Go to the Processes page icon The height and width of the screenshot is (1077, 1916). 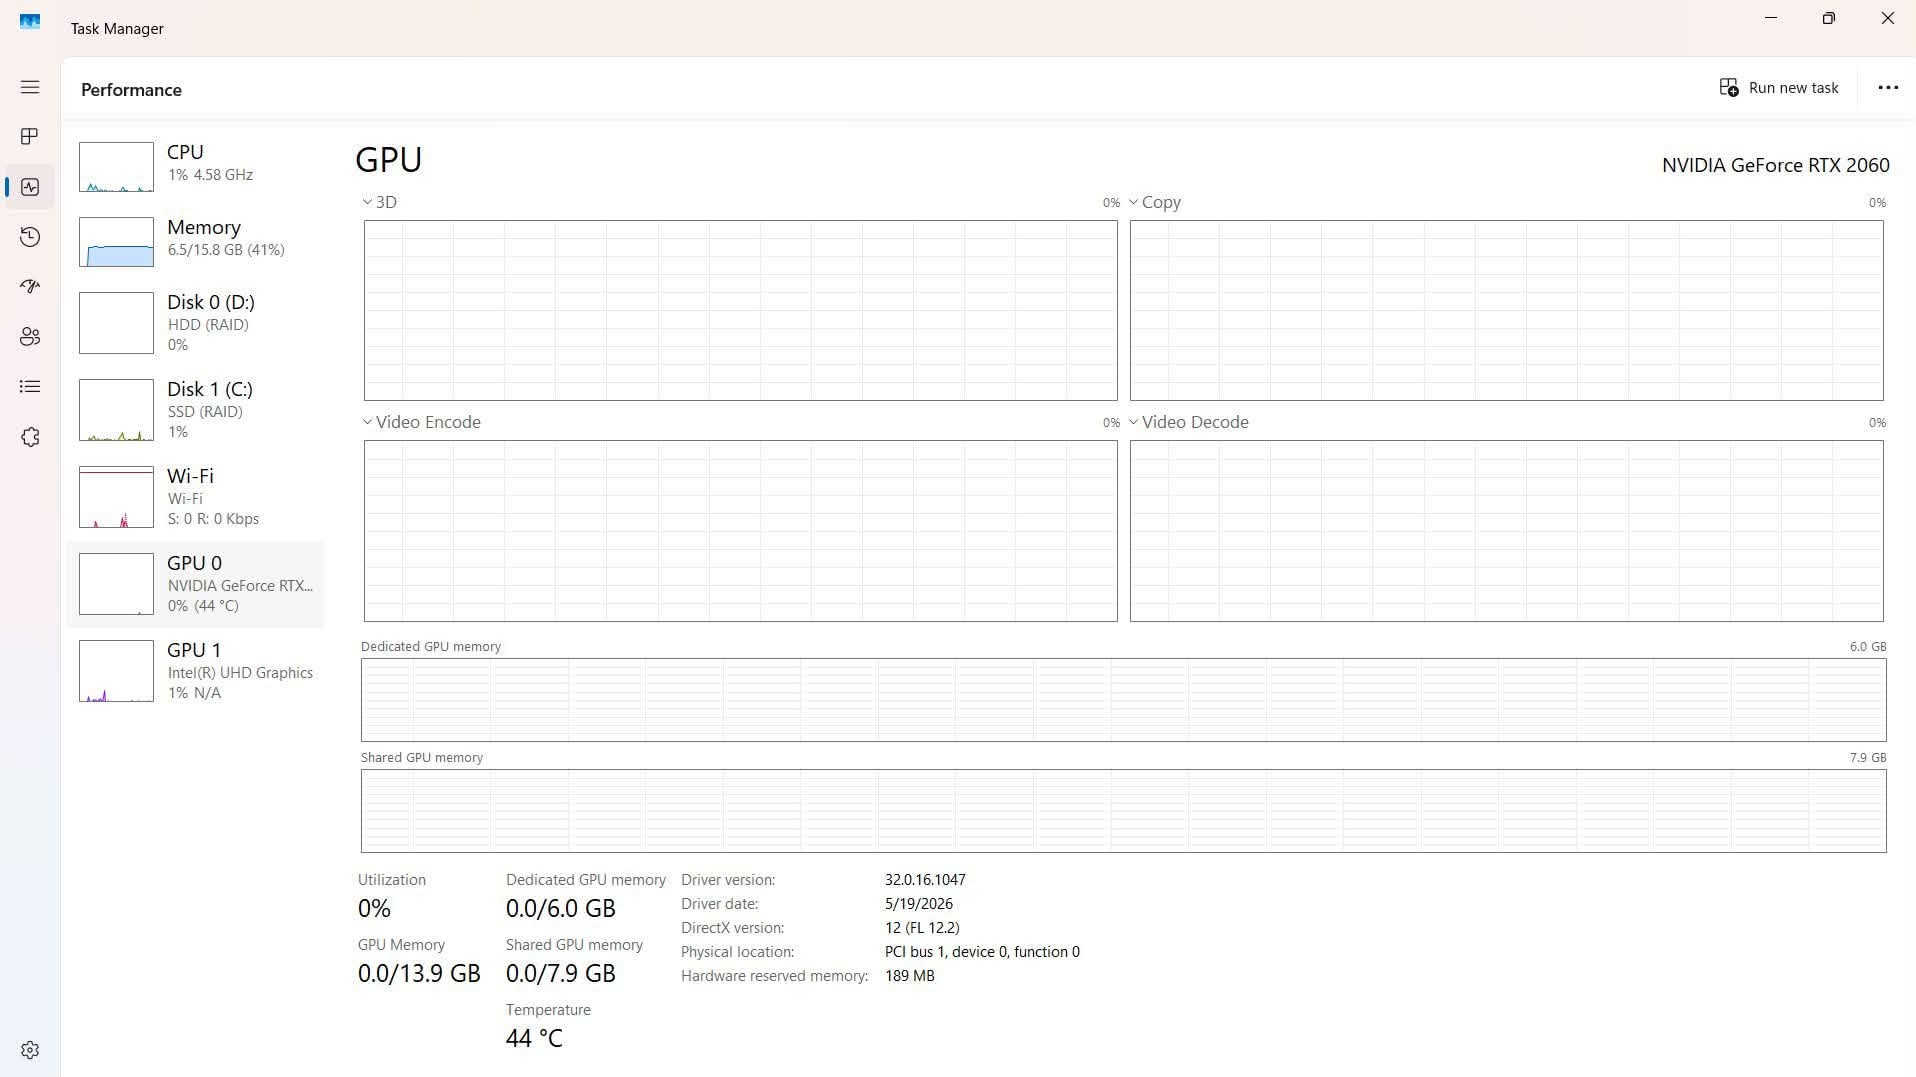coord(30,136)
